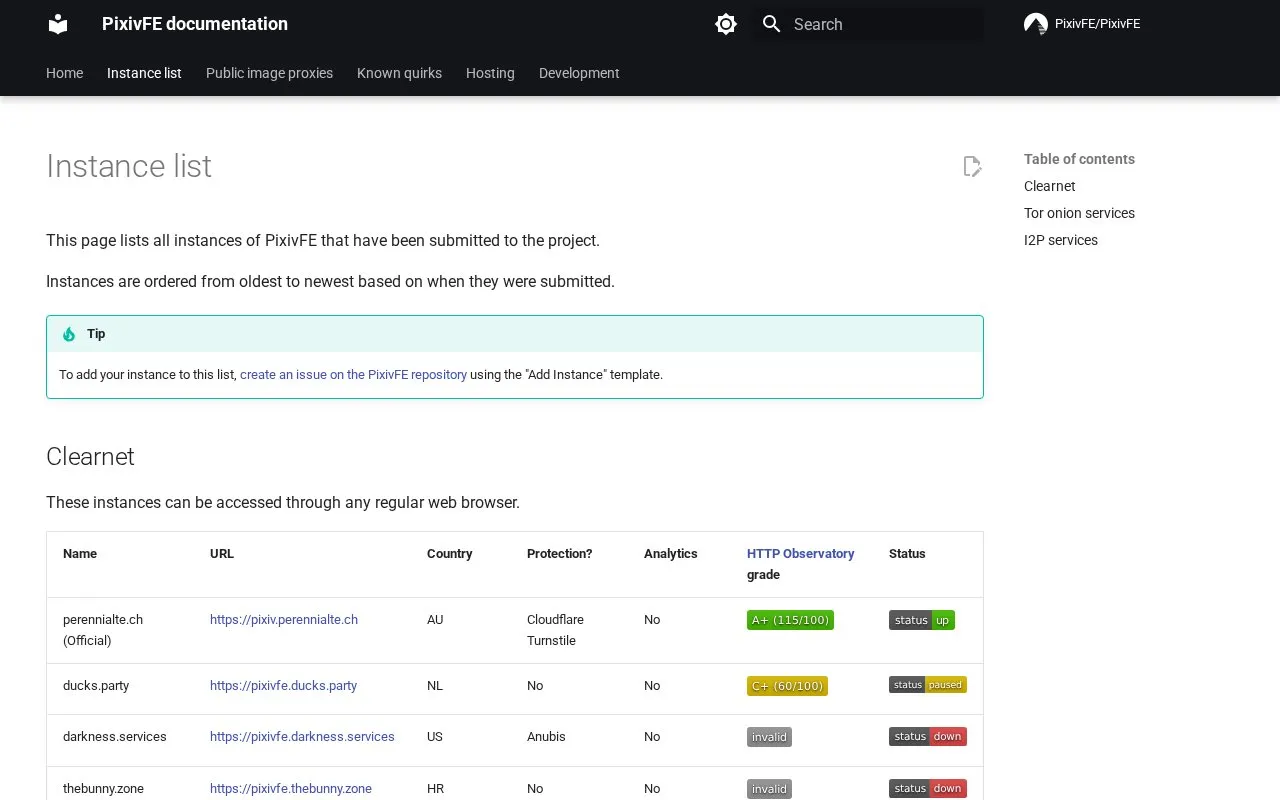
Task: Open create an issue on PixivFE repository link
Action: [x=353, y=375]
